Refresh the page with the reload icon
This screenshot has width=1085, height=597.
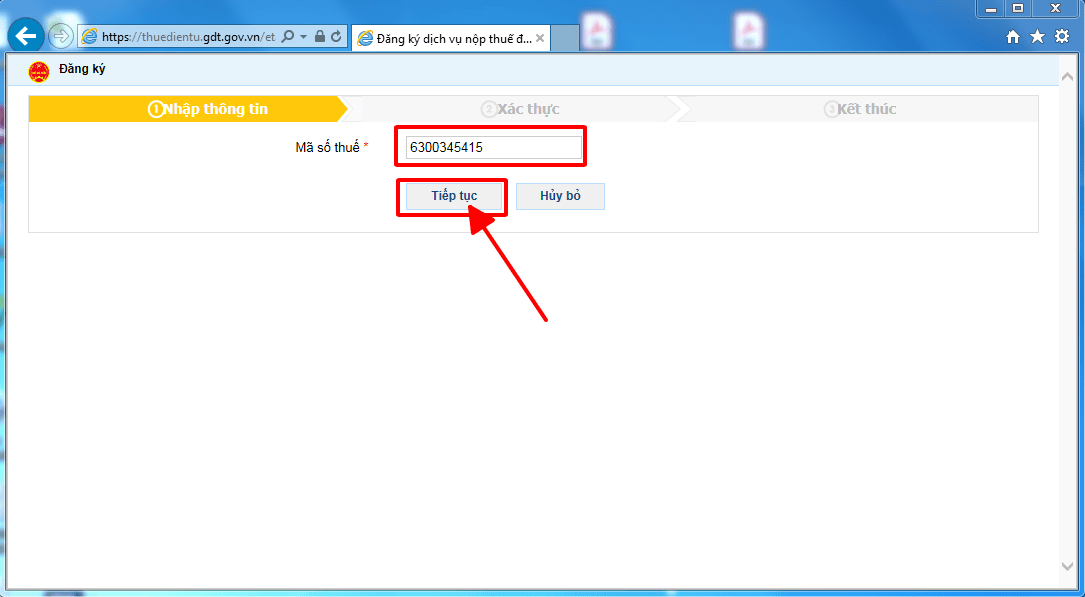(x=336, y=37)
